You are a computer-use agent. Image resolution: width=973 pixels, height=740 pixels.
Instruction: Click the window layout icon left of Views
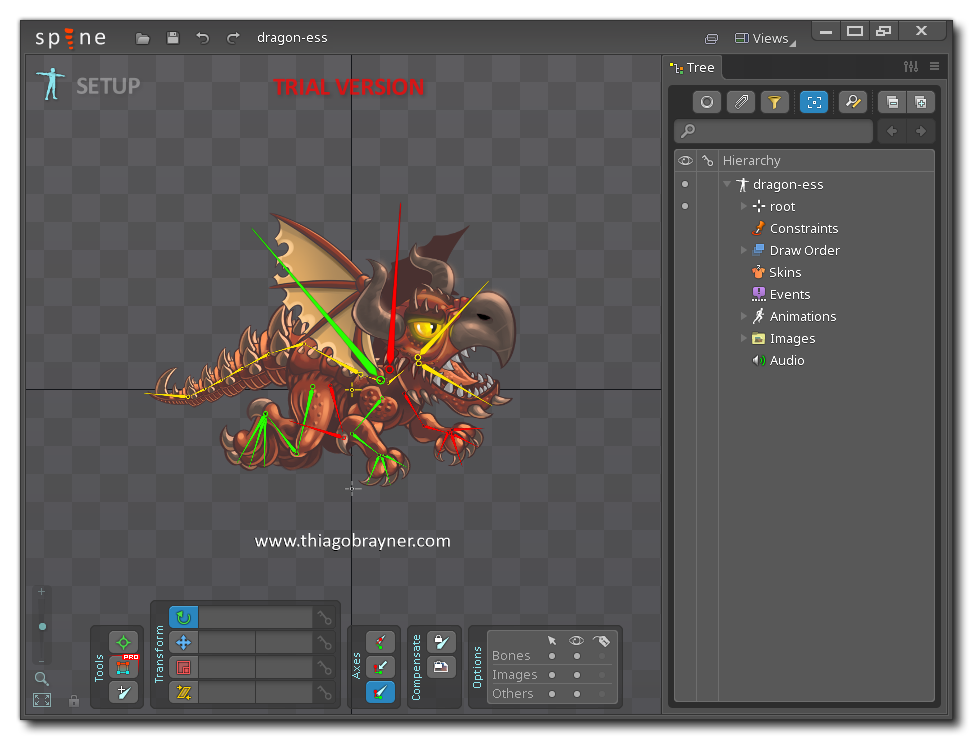711,39
